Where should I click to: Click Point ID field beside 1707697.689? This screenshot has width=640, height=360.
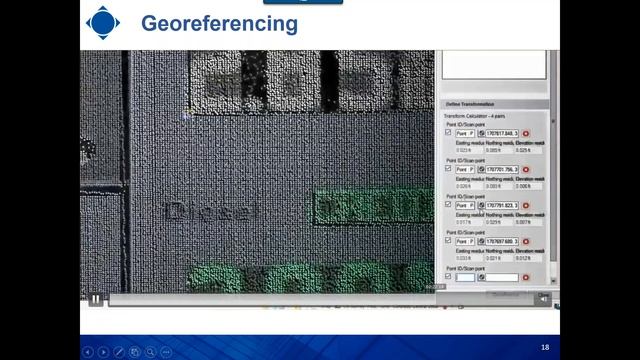coord(465,241)
